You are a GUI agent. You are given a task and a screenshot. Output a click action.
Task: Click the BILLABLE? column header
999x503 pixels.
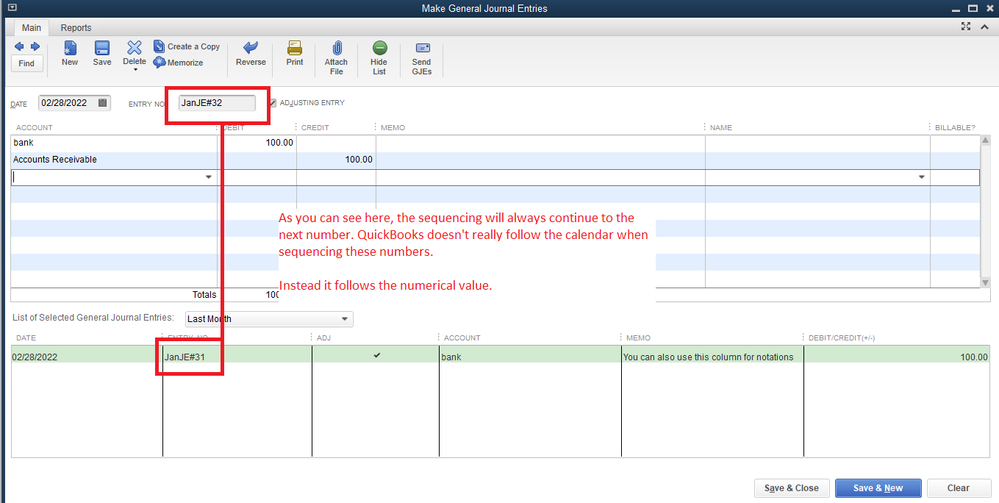[x=955, y=128]
